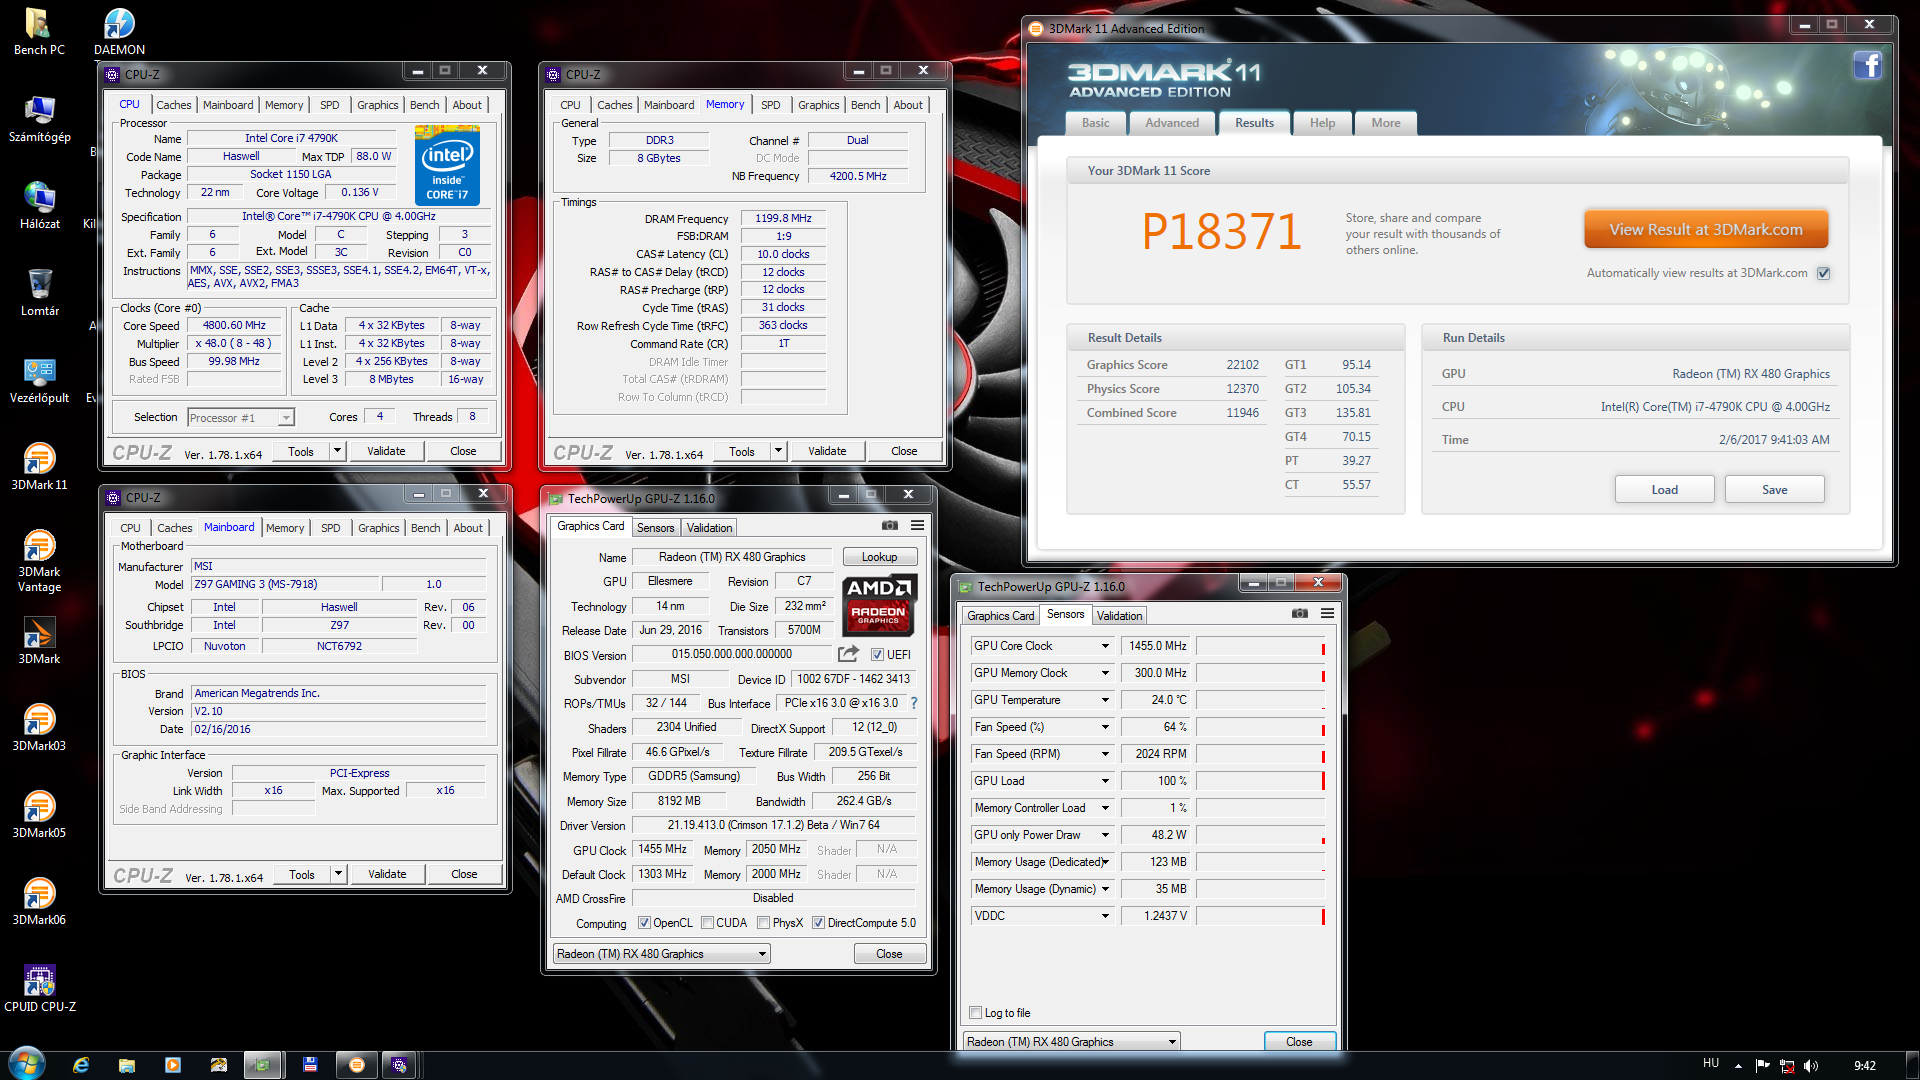Switch to the Advanced tab in 3DMark 11
This screenshot has height=1080, width=1920.
point(1172,123)
